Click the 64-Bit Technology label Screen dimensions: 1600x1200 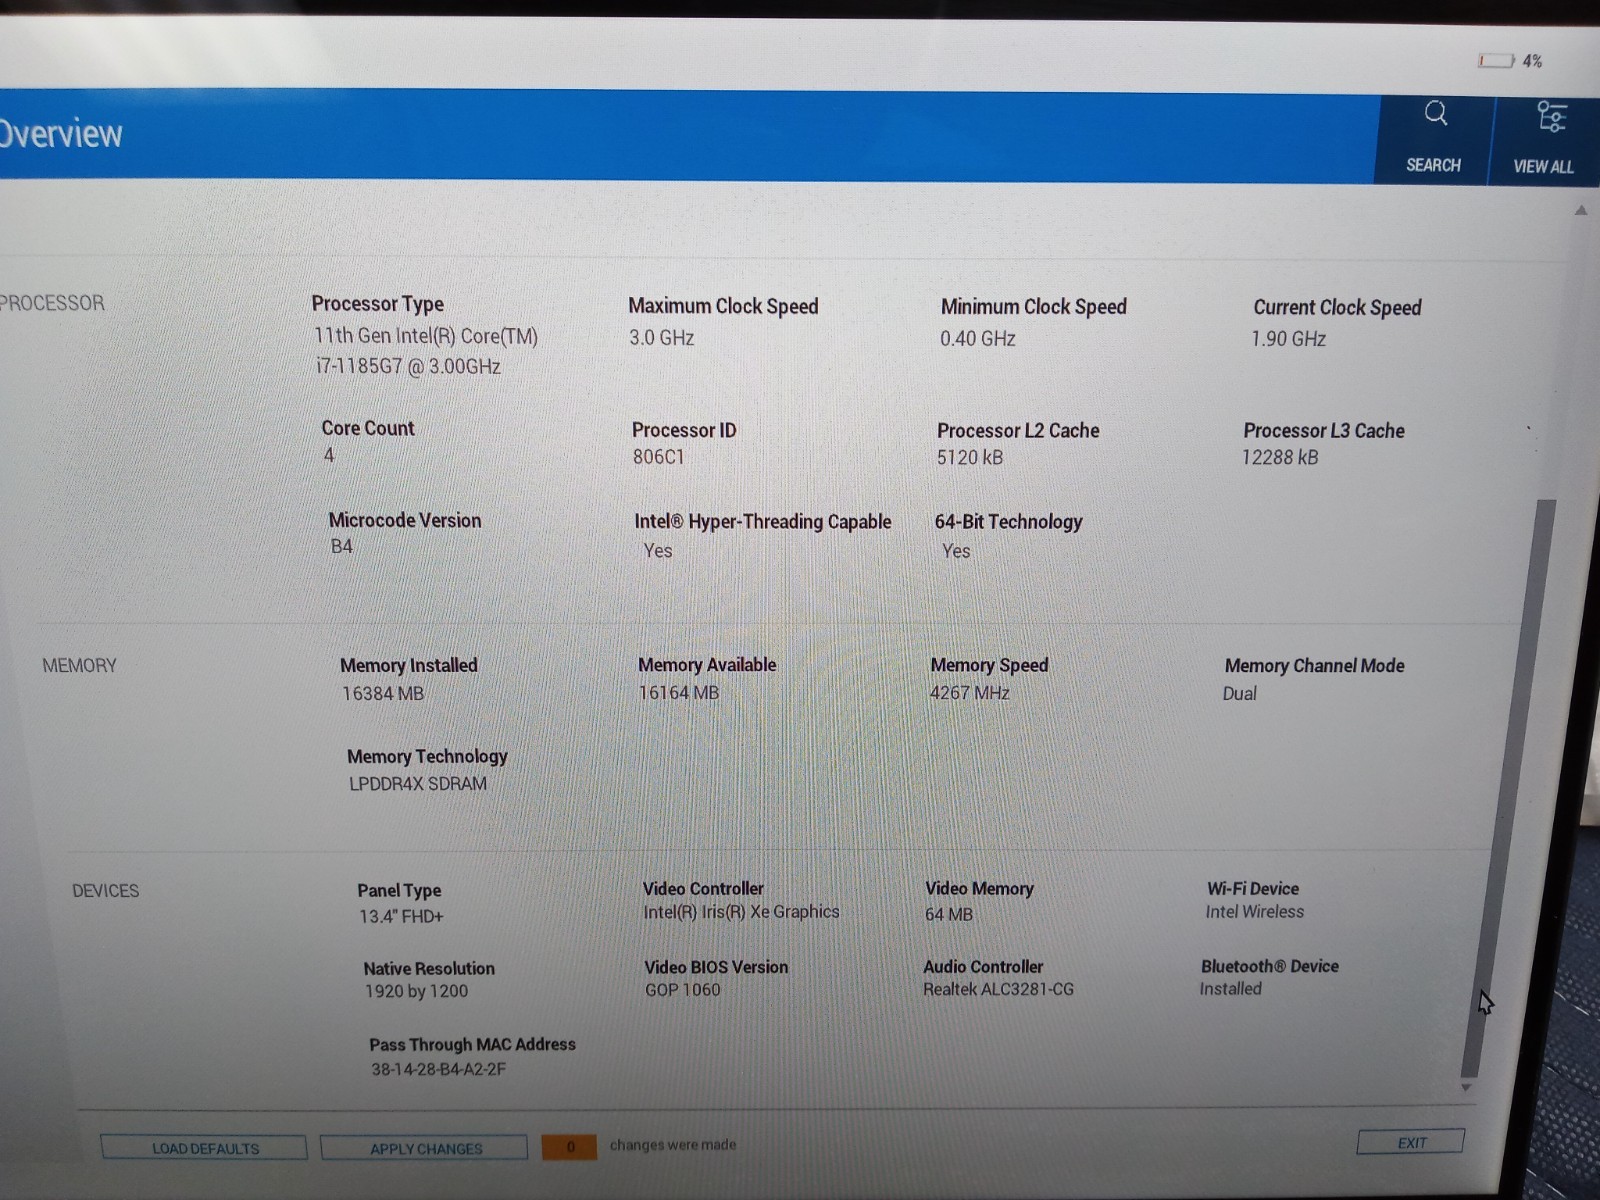(1008, 522)
